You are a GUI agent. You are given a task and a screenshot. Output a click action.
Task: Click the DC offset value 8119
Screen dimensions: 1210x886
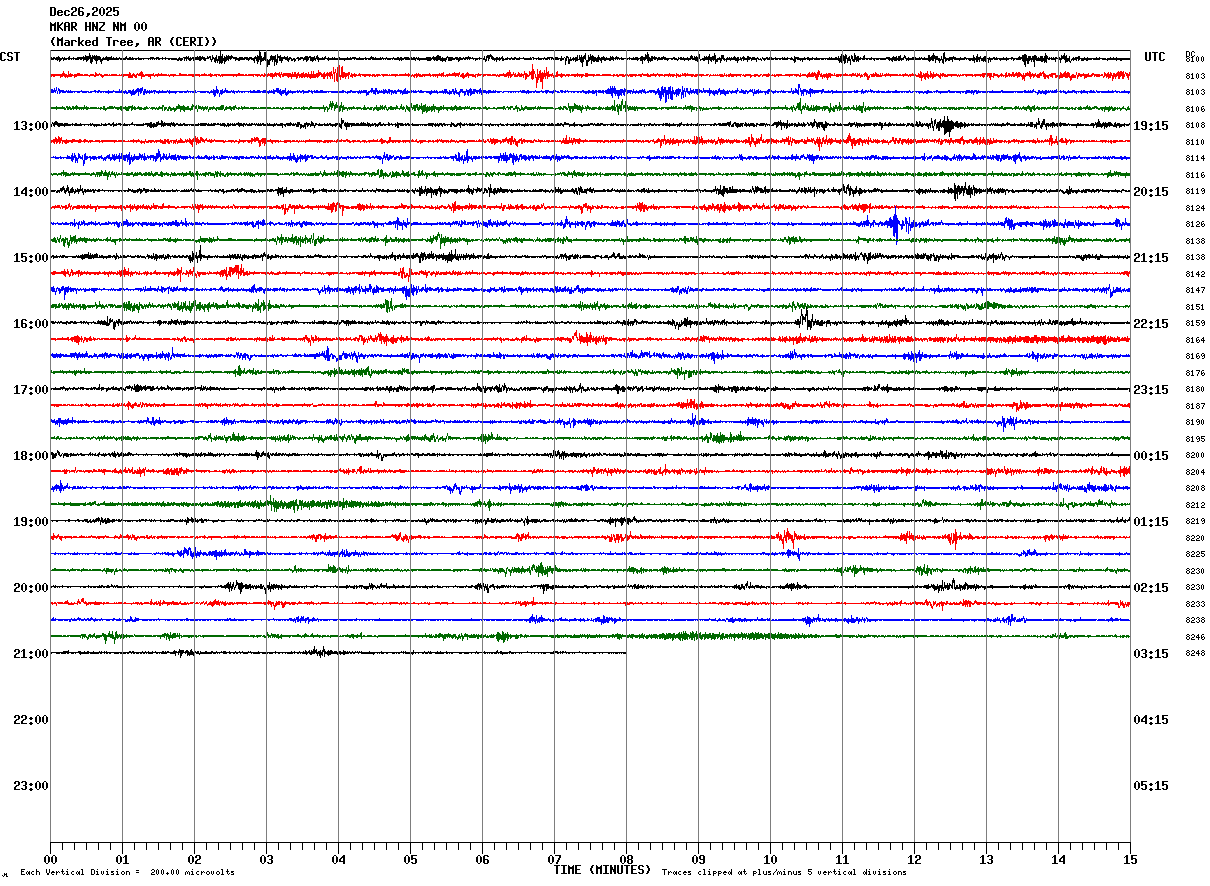(1195, 192)
